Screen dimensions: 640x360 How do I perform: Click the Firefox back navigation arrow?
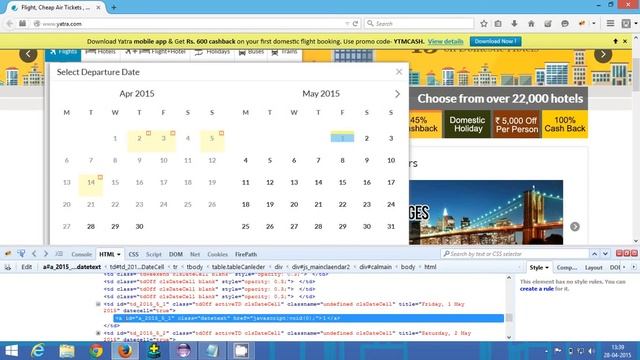10,24
